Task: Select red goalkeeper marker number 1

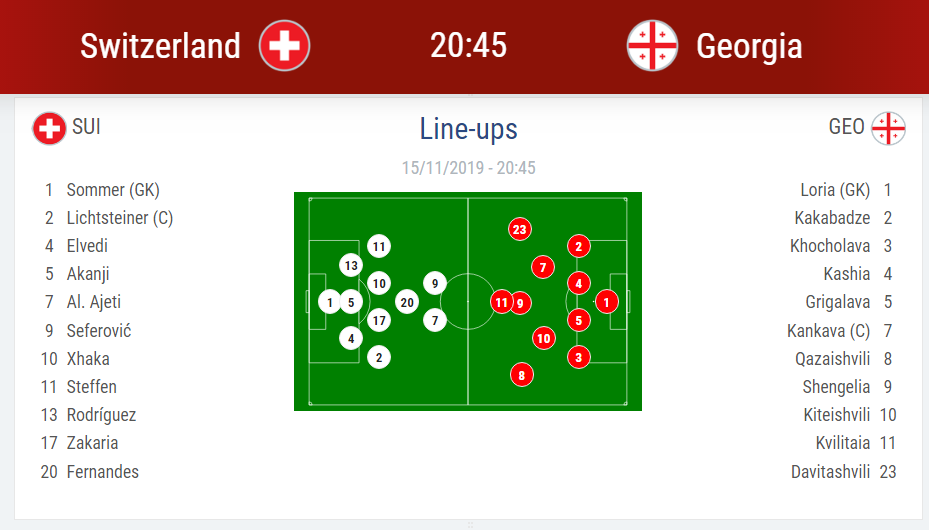Action: coord(606,302)
